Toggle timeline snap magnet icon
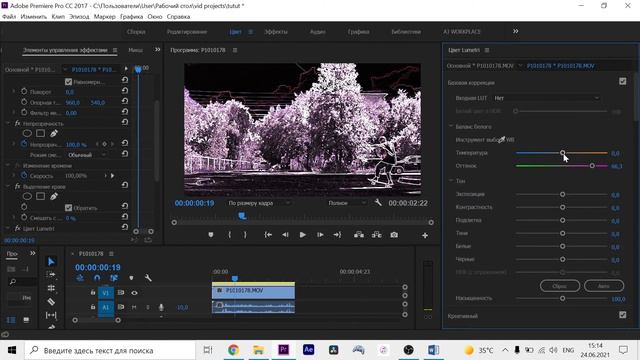 point(97,278)
